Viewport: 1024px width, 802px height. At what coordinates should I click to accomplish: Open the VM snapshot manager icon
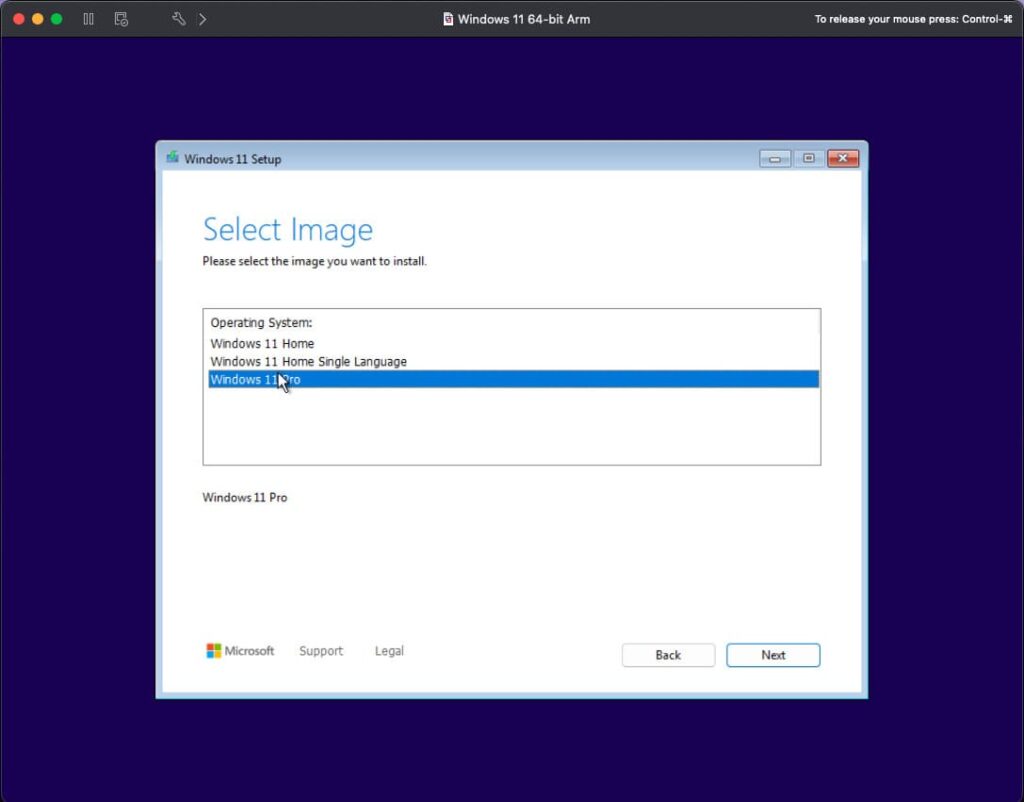coord(121,19)
